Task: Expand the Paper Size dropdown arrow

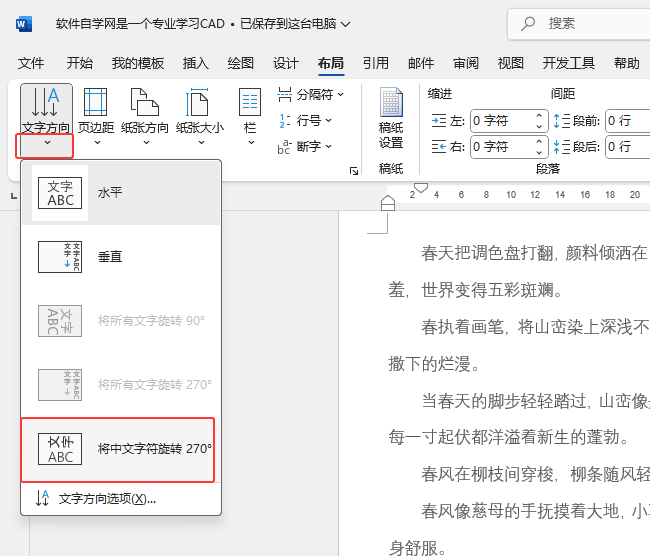Action: click(201, 143)
